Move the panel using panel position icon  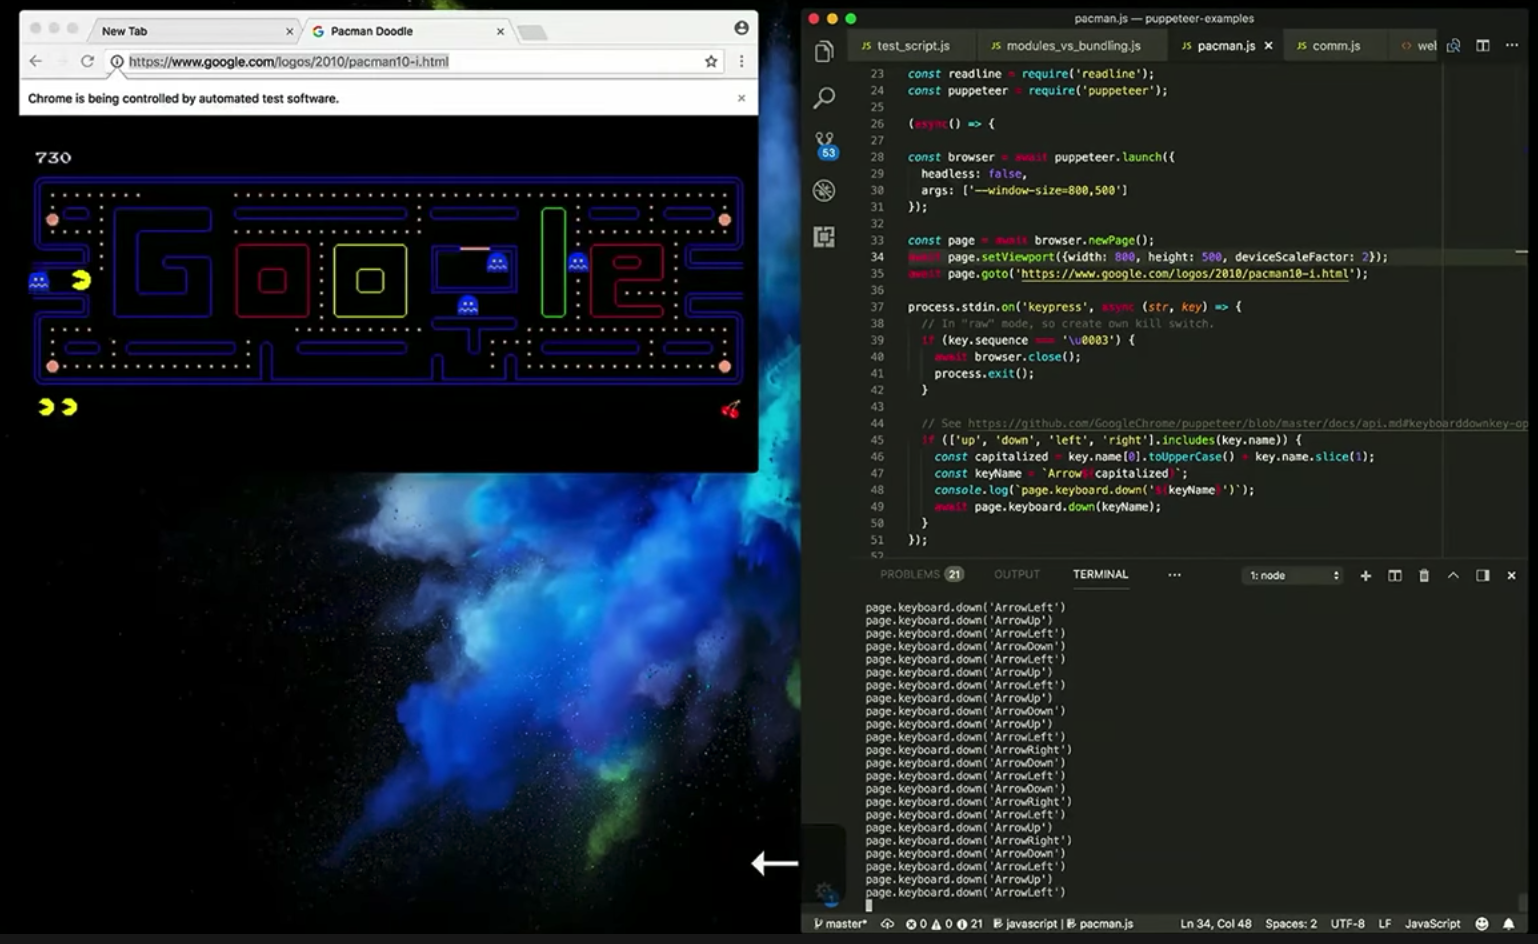pos(1483,575)
